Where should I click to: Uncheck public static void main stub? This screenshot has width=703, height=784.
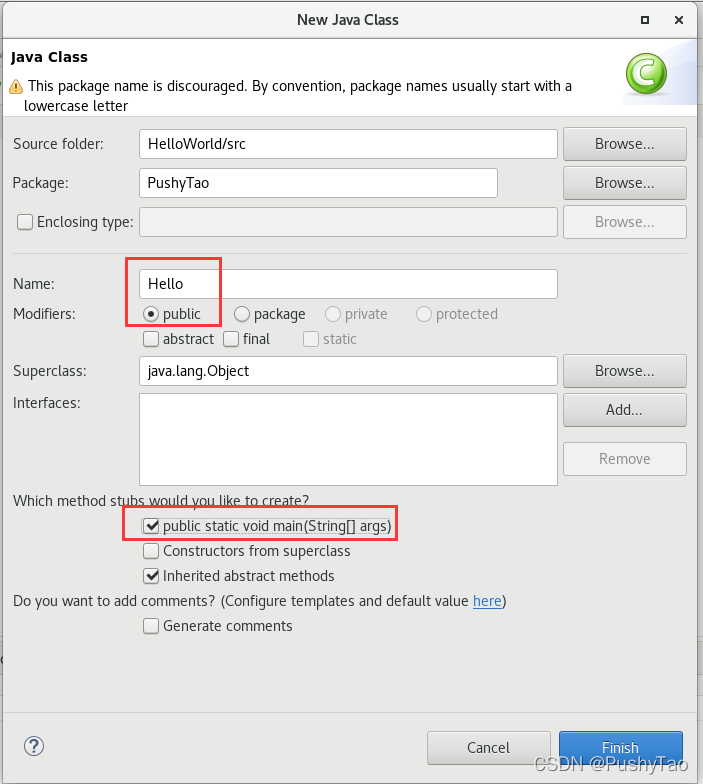(150, 526)
